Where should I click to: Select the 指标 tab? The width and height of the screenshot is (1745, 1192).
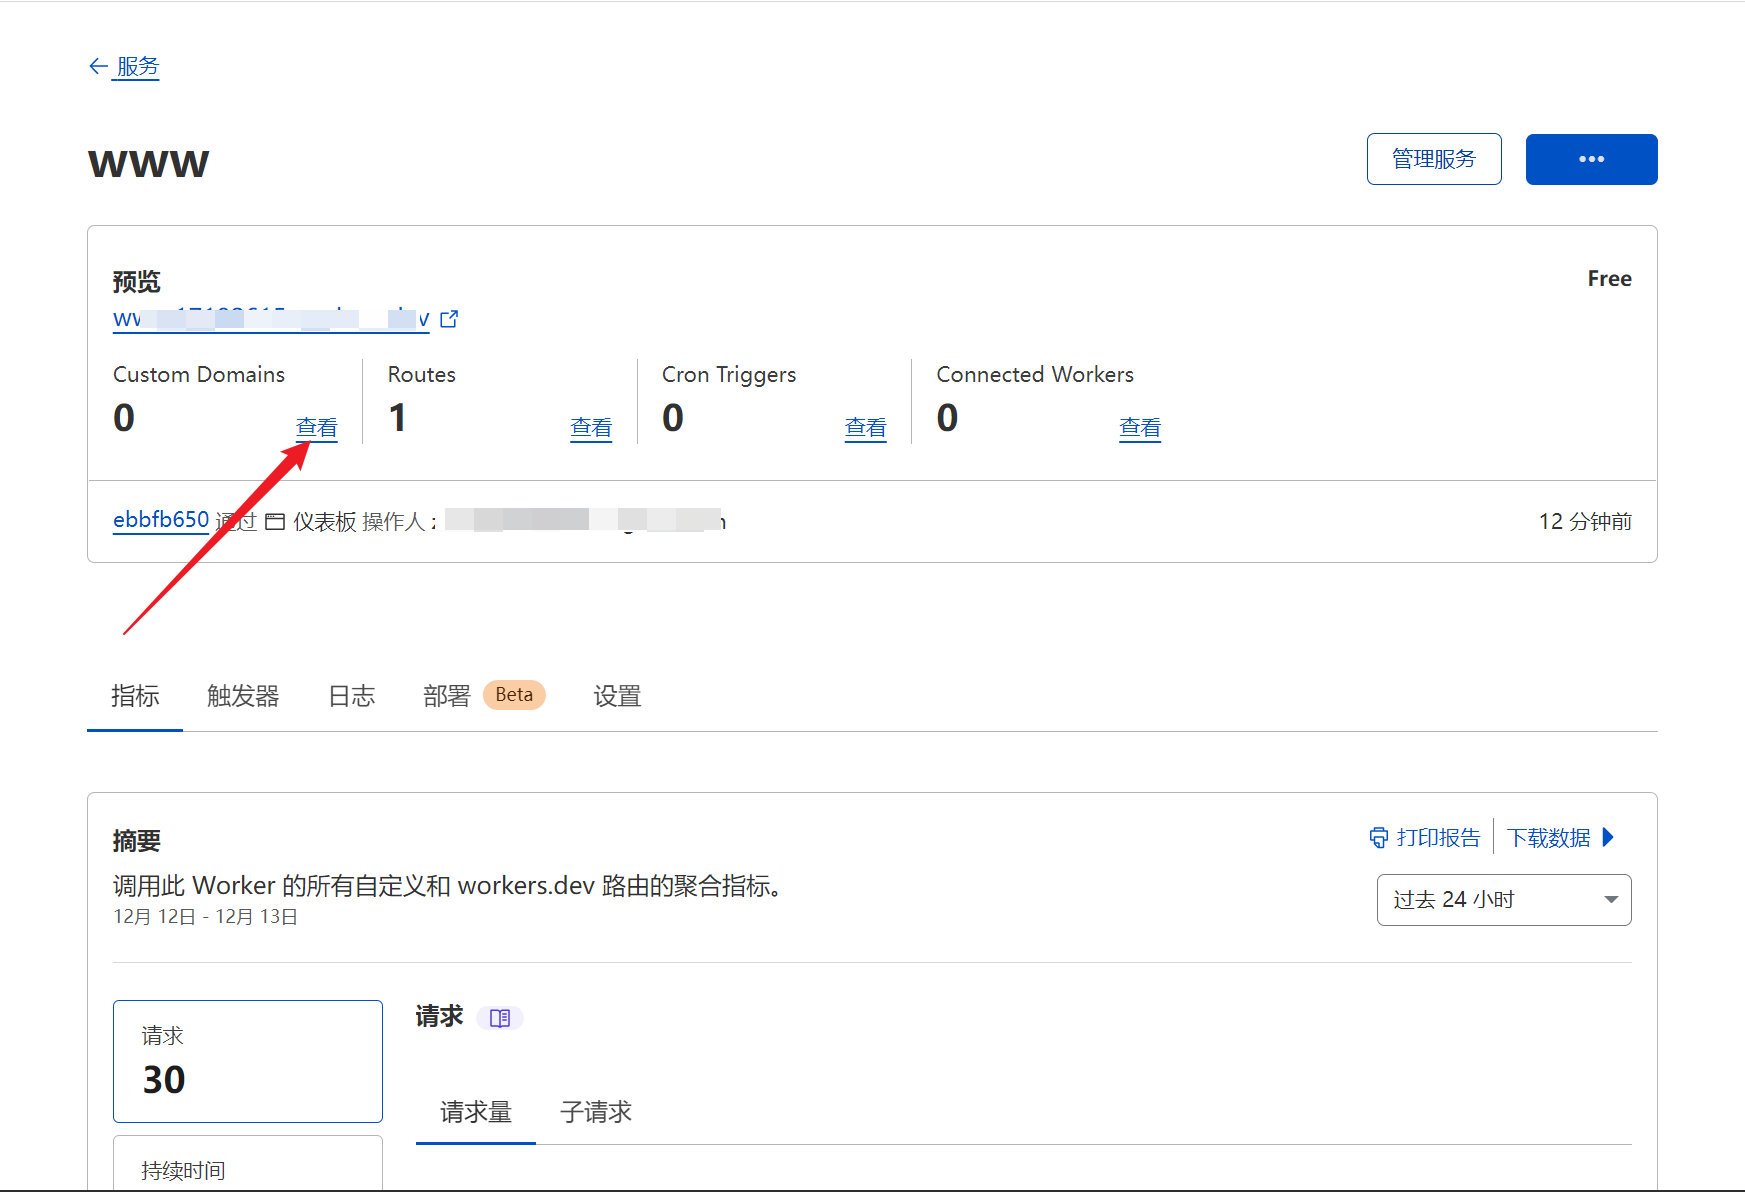135,696
